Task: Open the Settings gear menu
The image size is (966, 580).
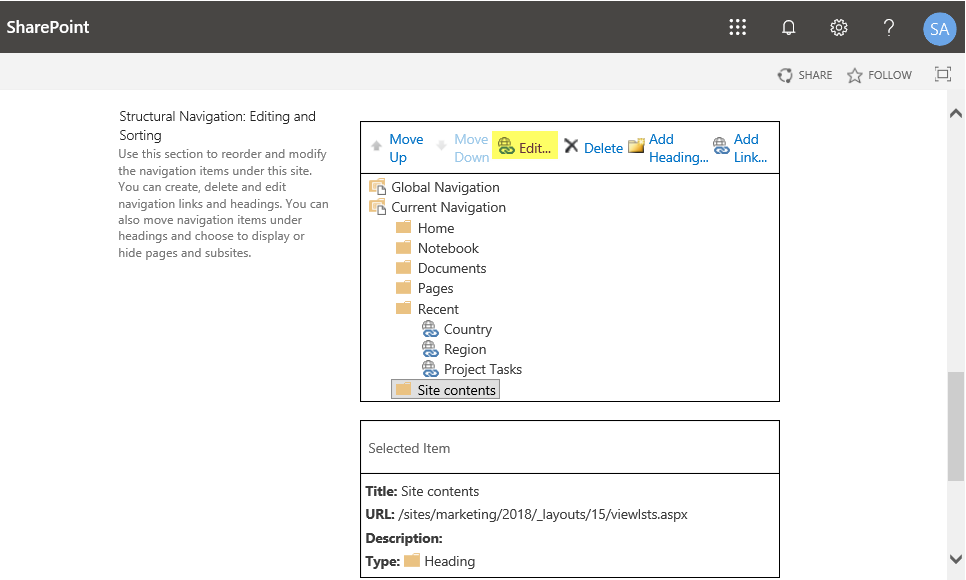Action: point(838,27)
